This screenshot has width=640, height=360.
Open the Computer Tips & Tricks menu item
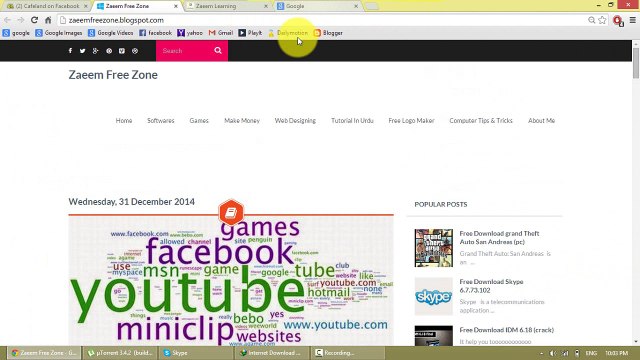(481, 120)
